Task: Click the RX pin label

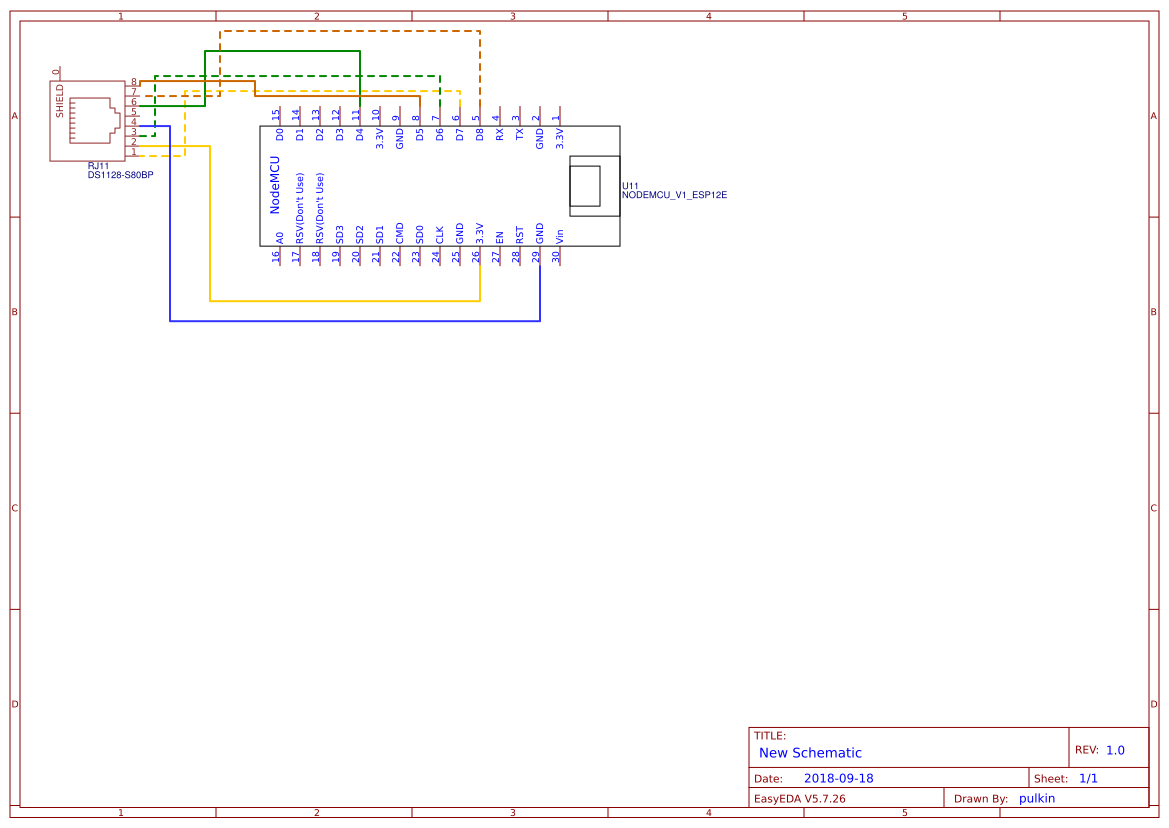Action: click(x=500, y=134)
